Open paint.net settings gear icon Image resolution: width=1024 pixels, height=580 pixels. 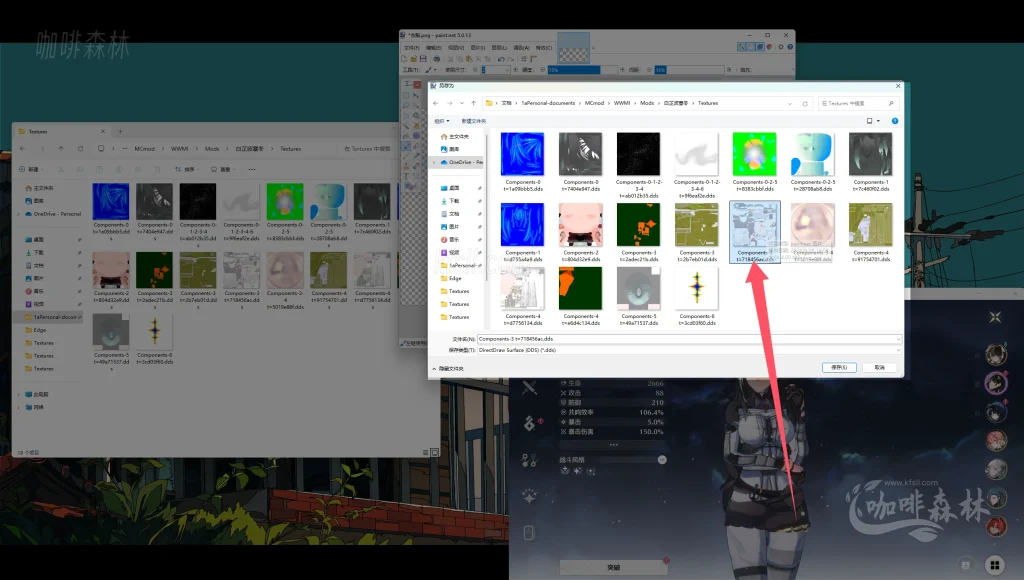tap(780, 47)
